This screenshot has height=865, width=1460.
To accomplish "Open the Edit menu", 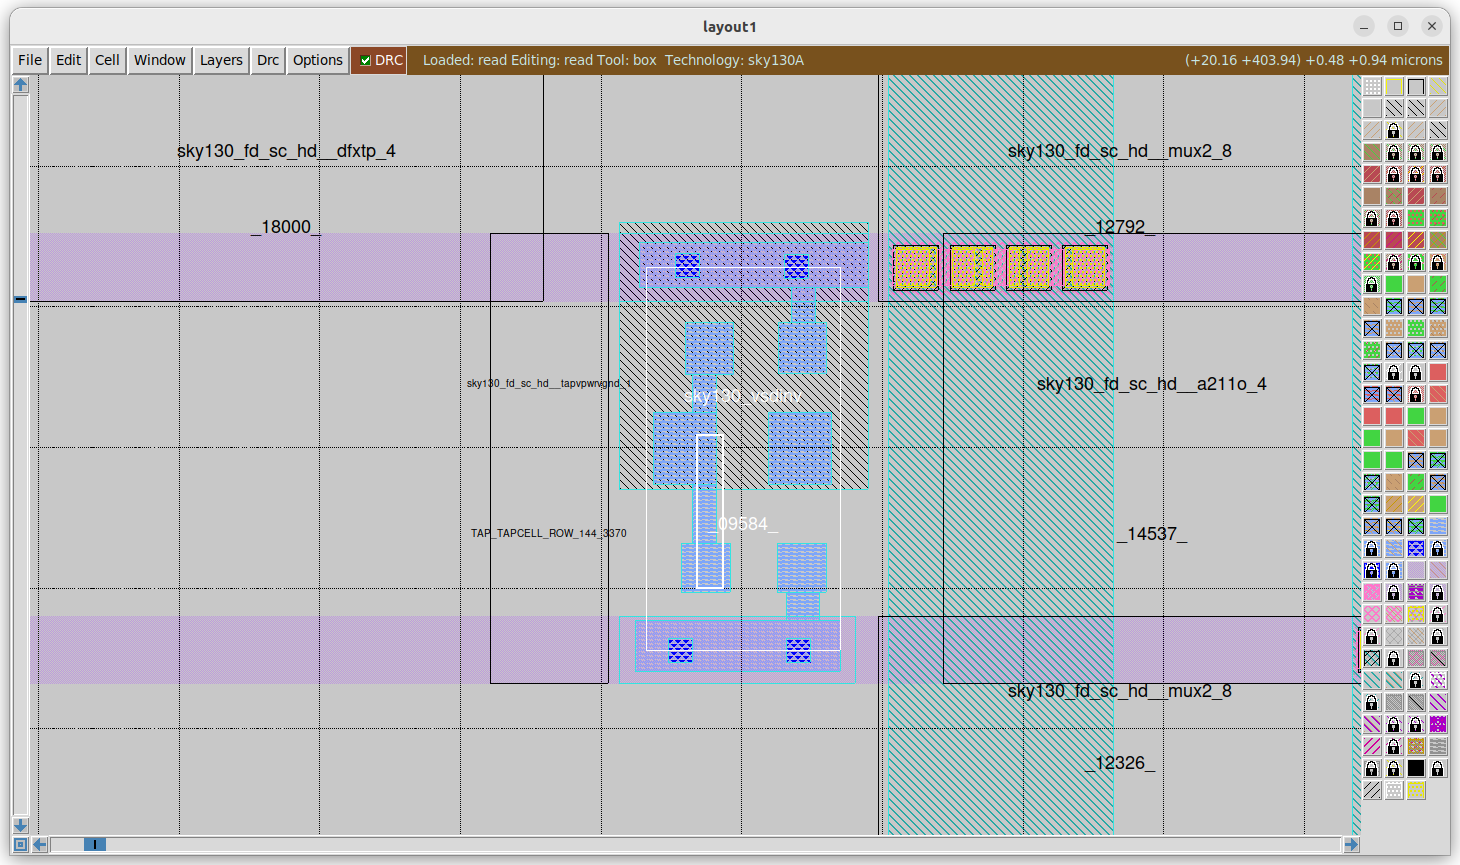I will (x=68, y=60).
